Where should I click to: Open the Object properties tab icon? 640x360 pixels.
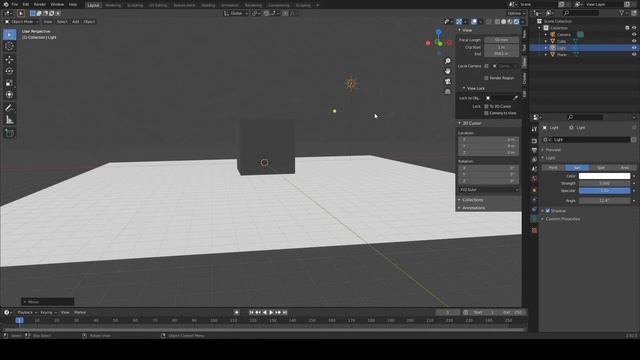point(534,190)
